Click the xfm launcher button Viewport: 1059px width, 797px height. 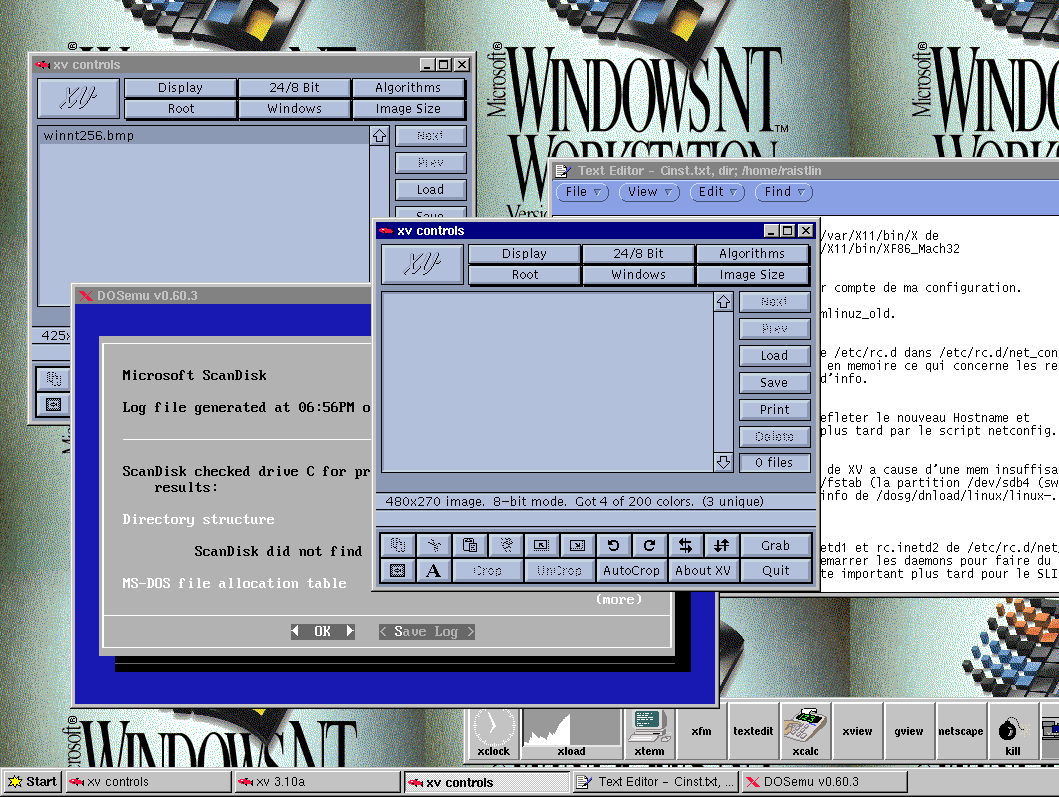pos(702,731)
